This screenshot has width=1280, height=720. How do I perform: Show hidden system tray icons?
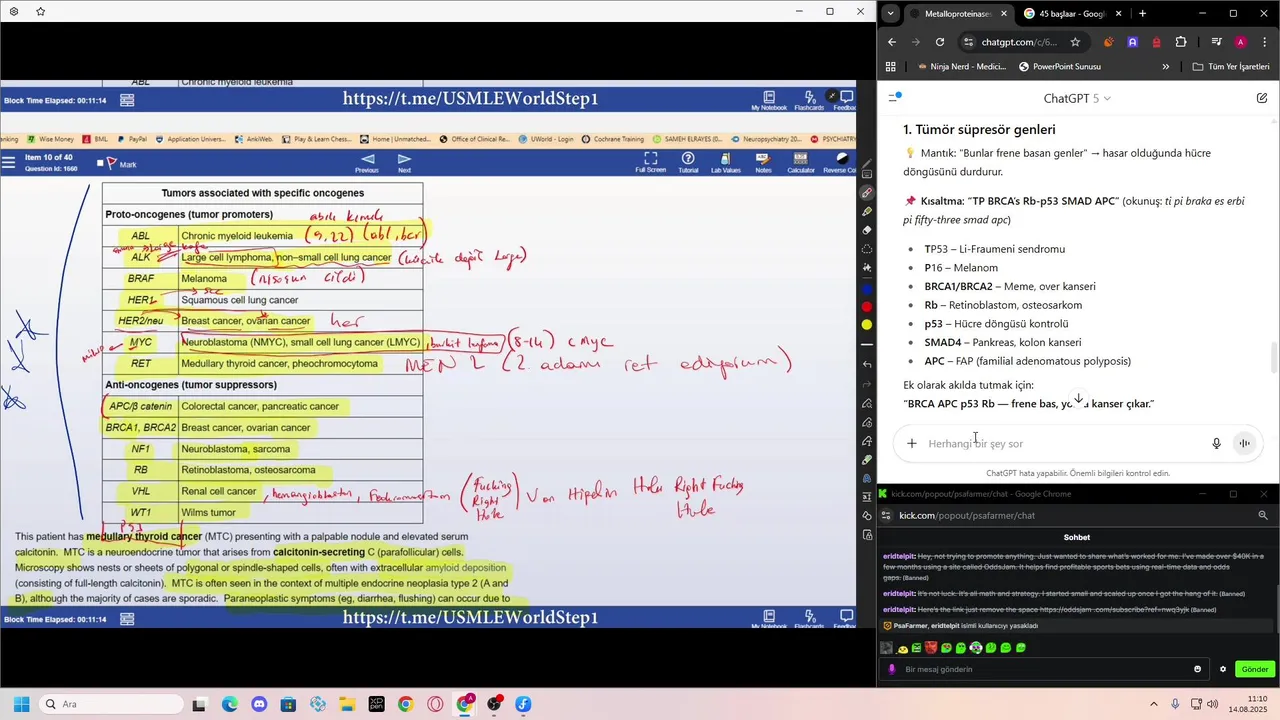tap(1153, 704)
